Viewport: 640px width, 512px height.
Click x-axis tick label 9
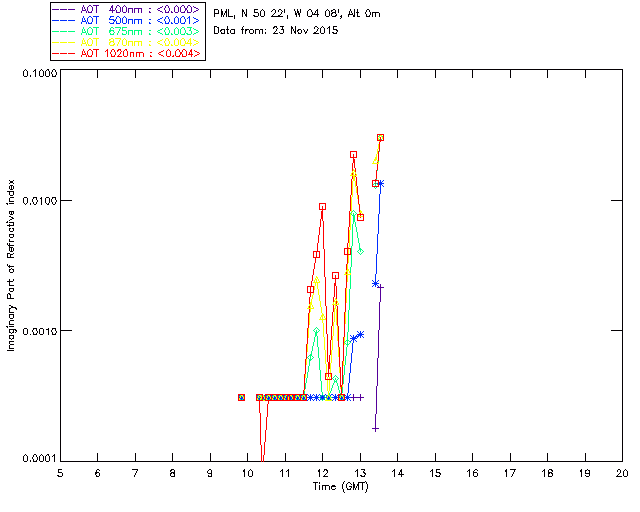tap(210, 474)
